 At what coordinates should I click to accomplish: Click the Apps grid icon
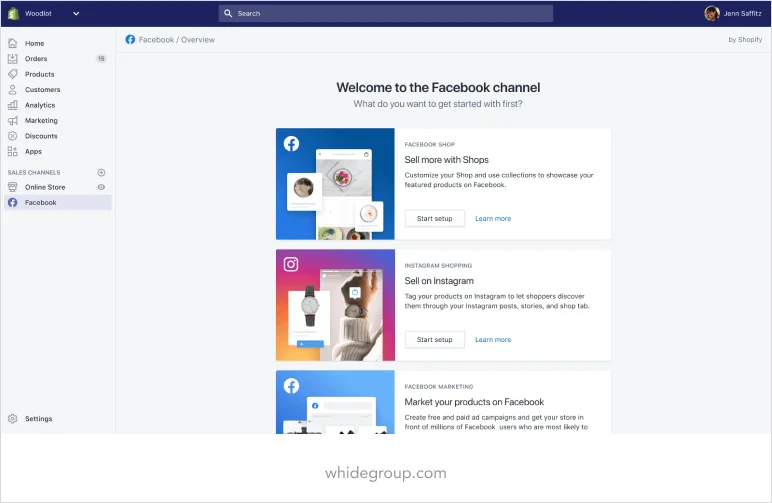[13, 152]
